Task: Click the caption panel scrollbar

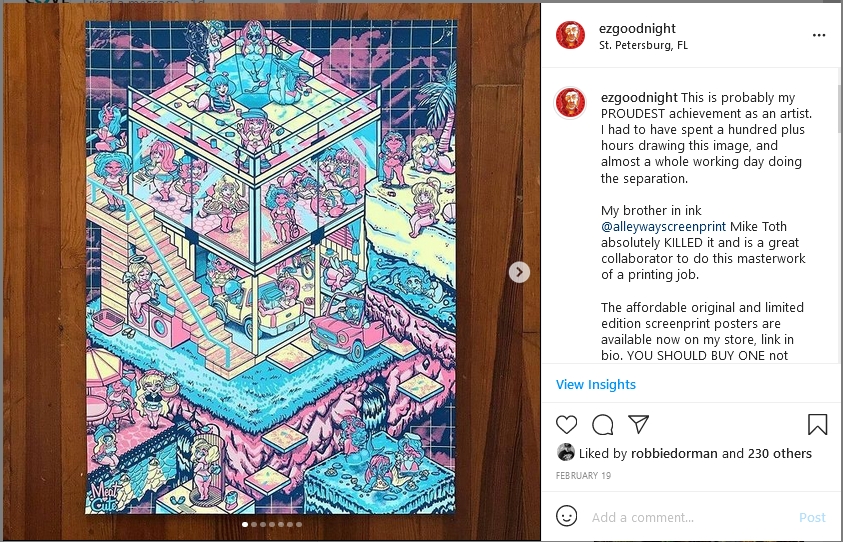Action: pos(839,108)
